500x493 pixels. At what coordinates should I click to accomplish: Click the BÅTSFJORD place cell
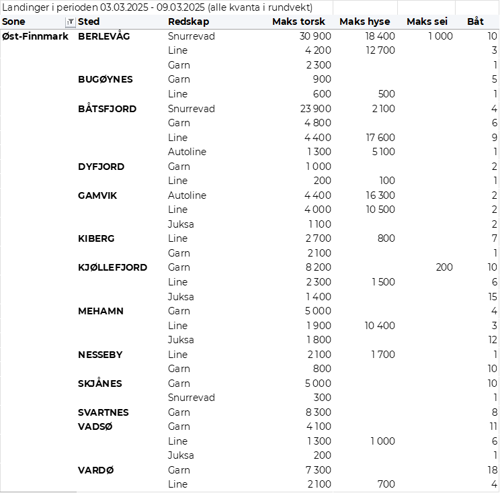[x=107, y=109]
